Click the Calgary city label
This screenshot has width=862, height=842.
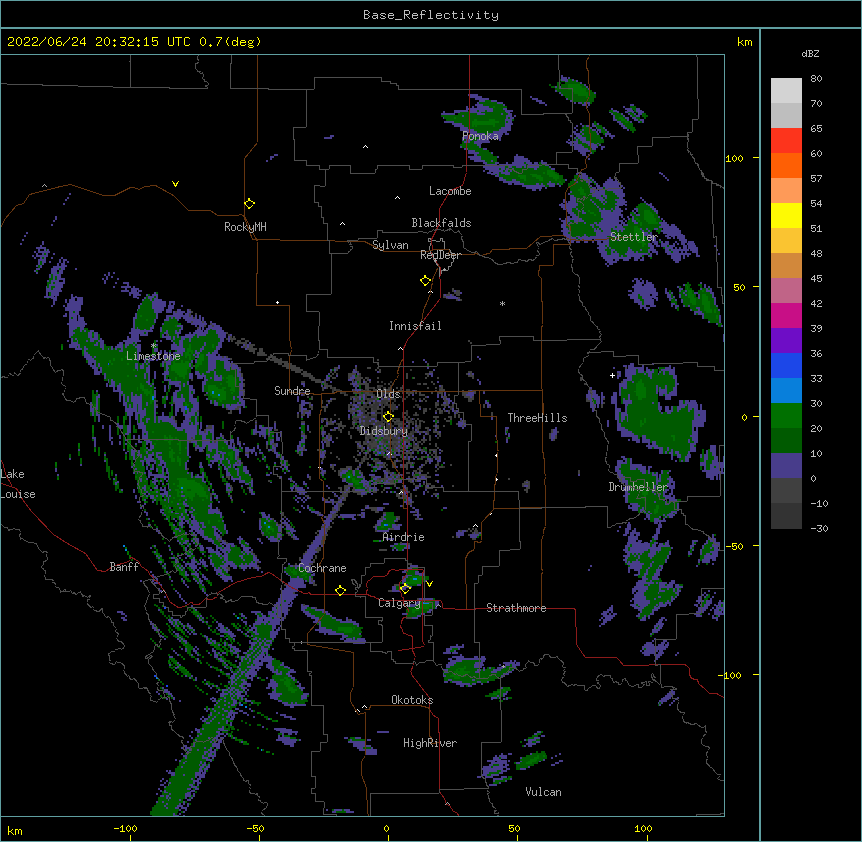pos(400,603)
